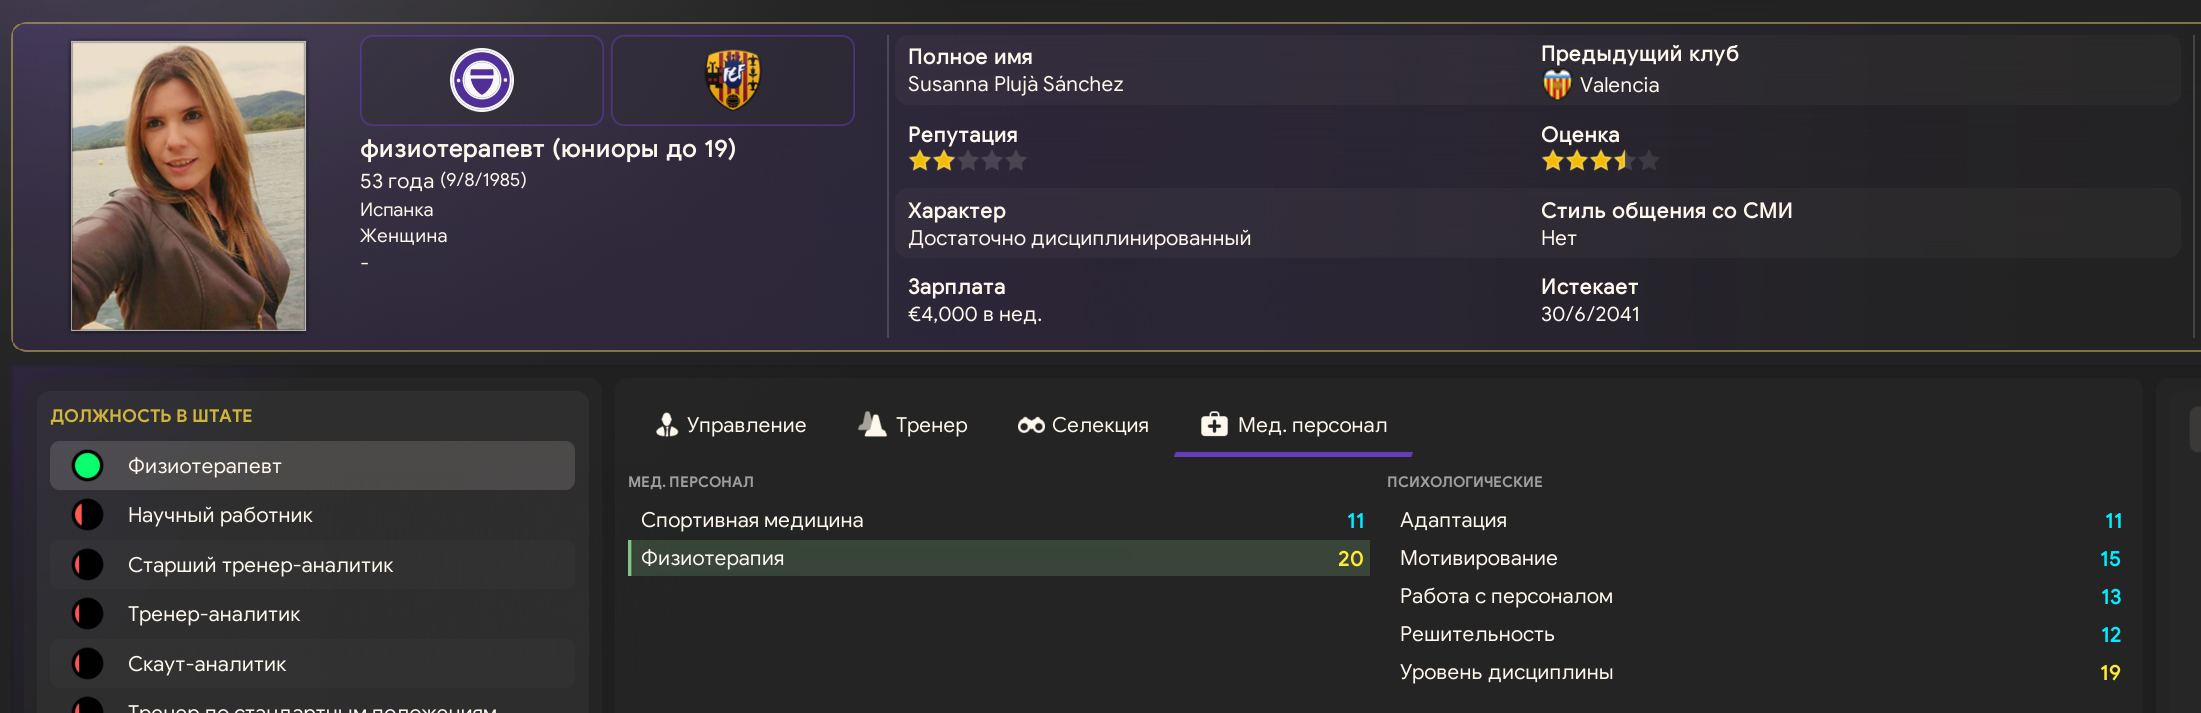Click the Скаут-аналитик role indicator circle

tap(88, 664)
